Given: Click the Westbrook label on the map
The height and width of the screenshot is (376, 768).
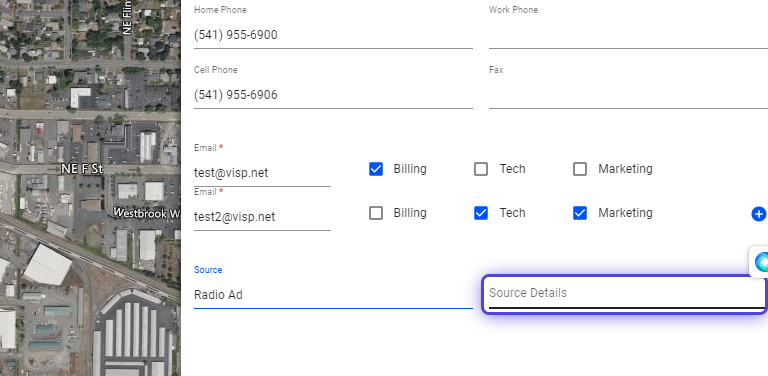Looking at the screenshot, I should (x=146, y=213).
